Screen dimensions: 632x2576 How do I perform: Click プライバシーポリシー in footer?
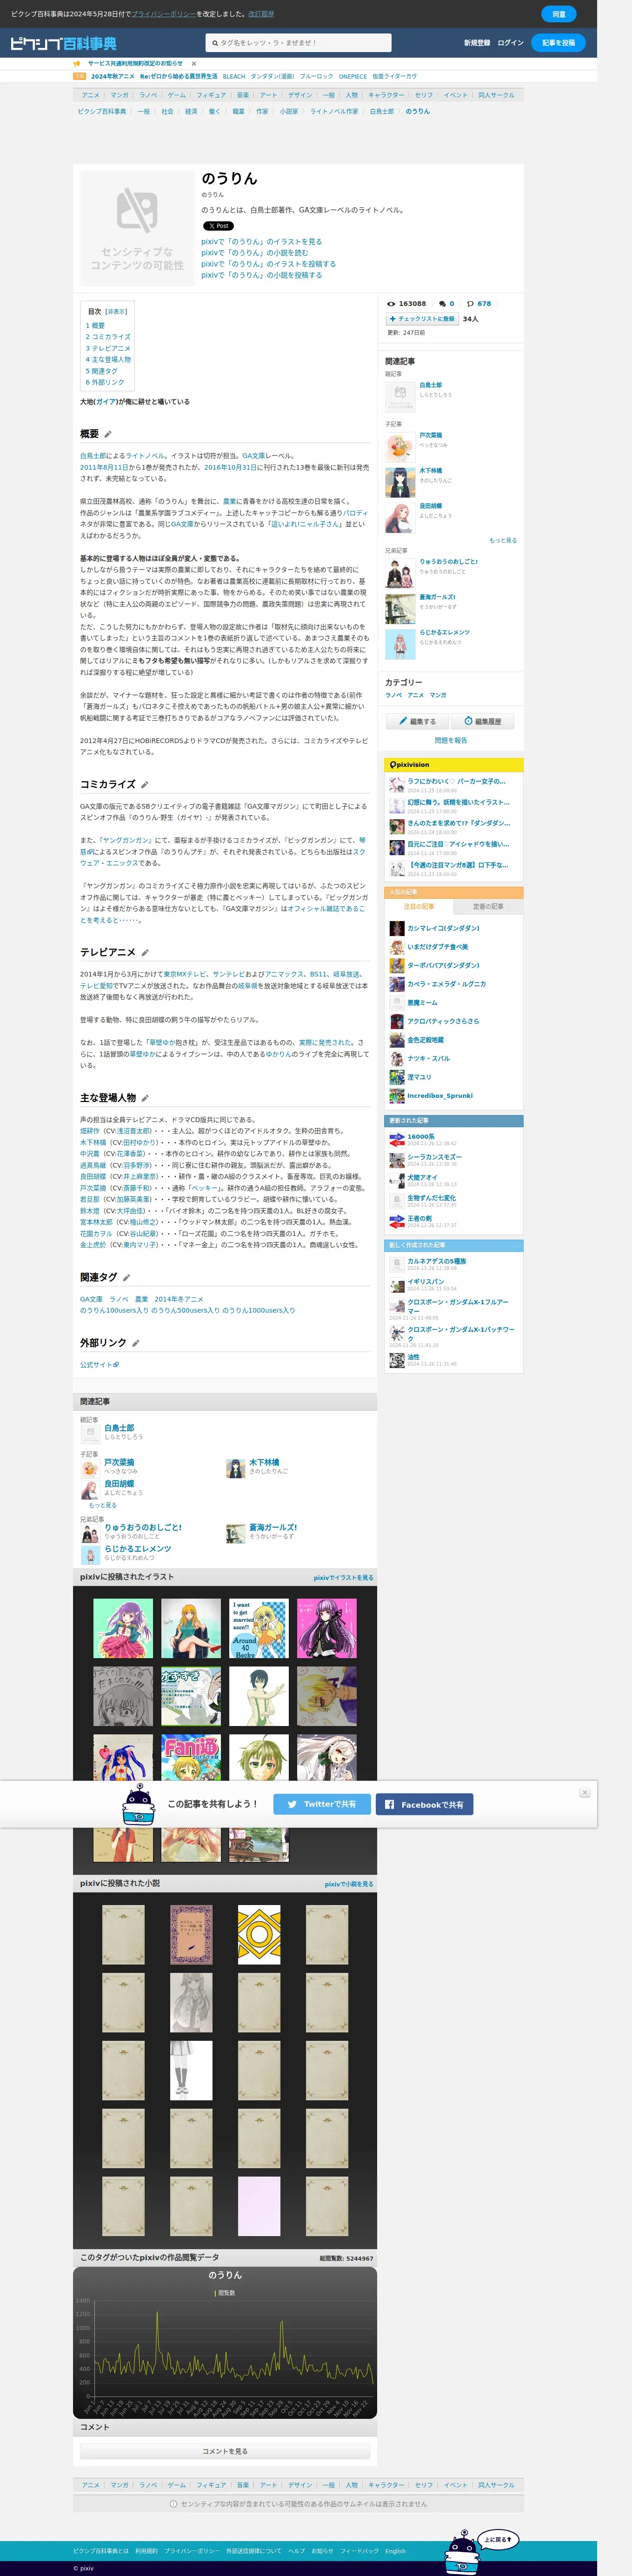pos(191,2551)
